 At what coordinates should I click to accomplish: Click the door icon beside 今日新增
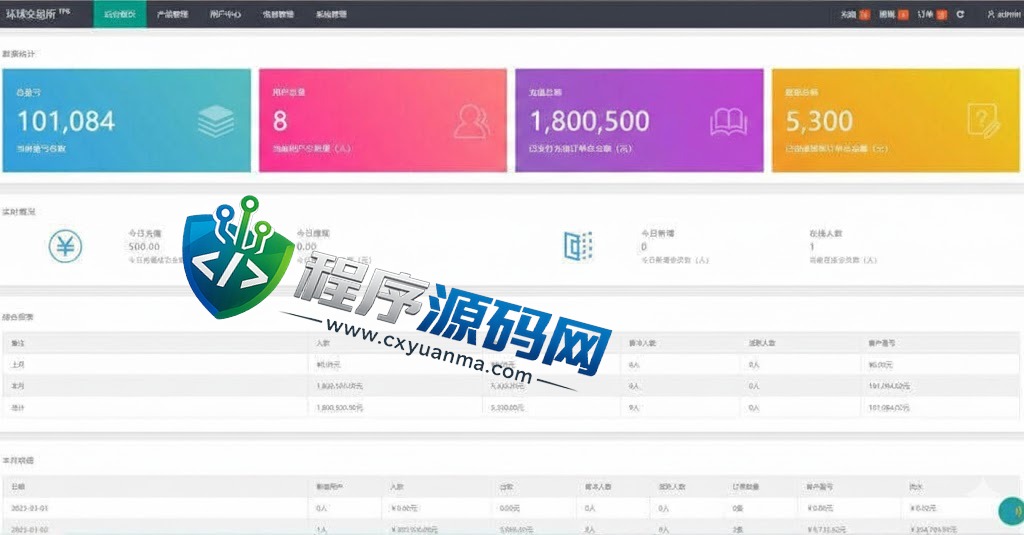[x=578, y=246]
